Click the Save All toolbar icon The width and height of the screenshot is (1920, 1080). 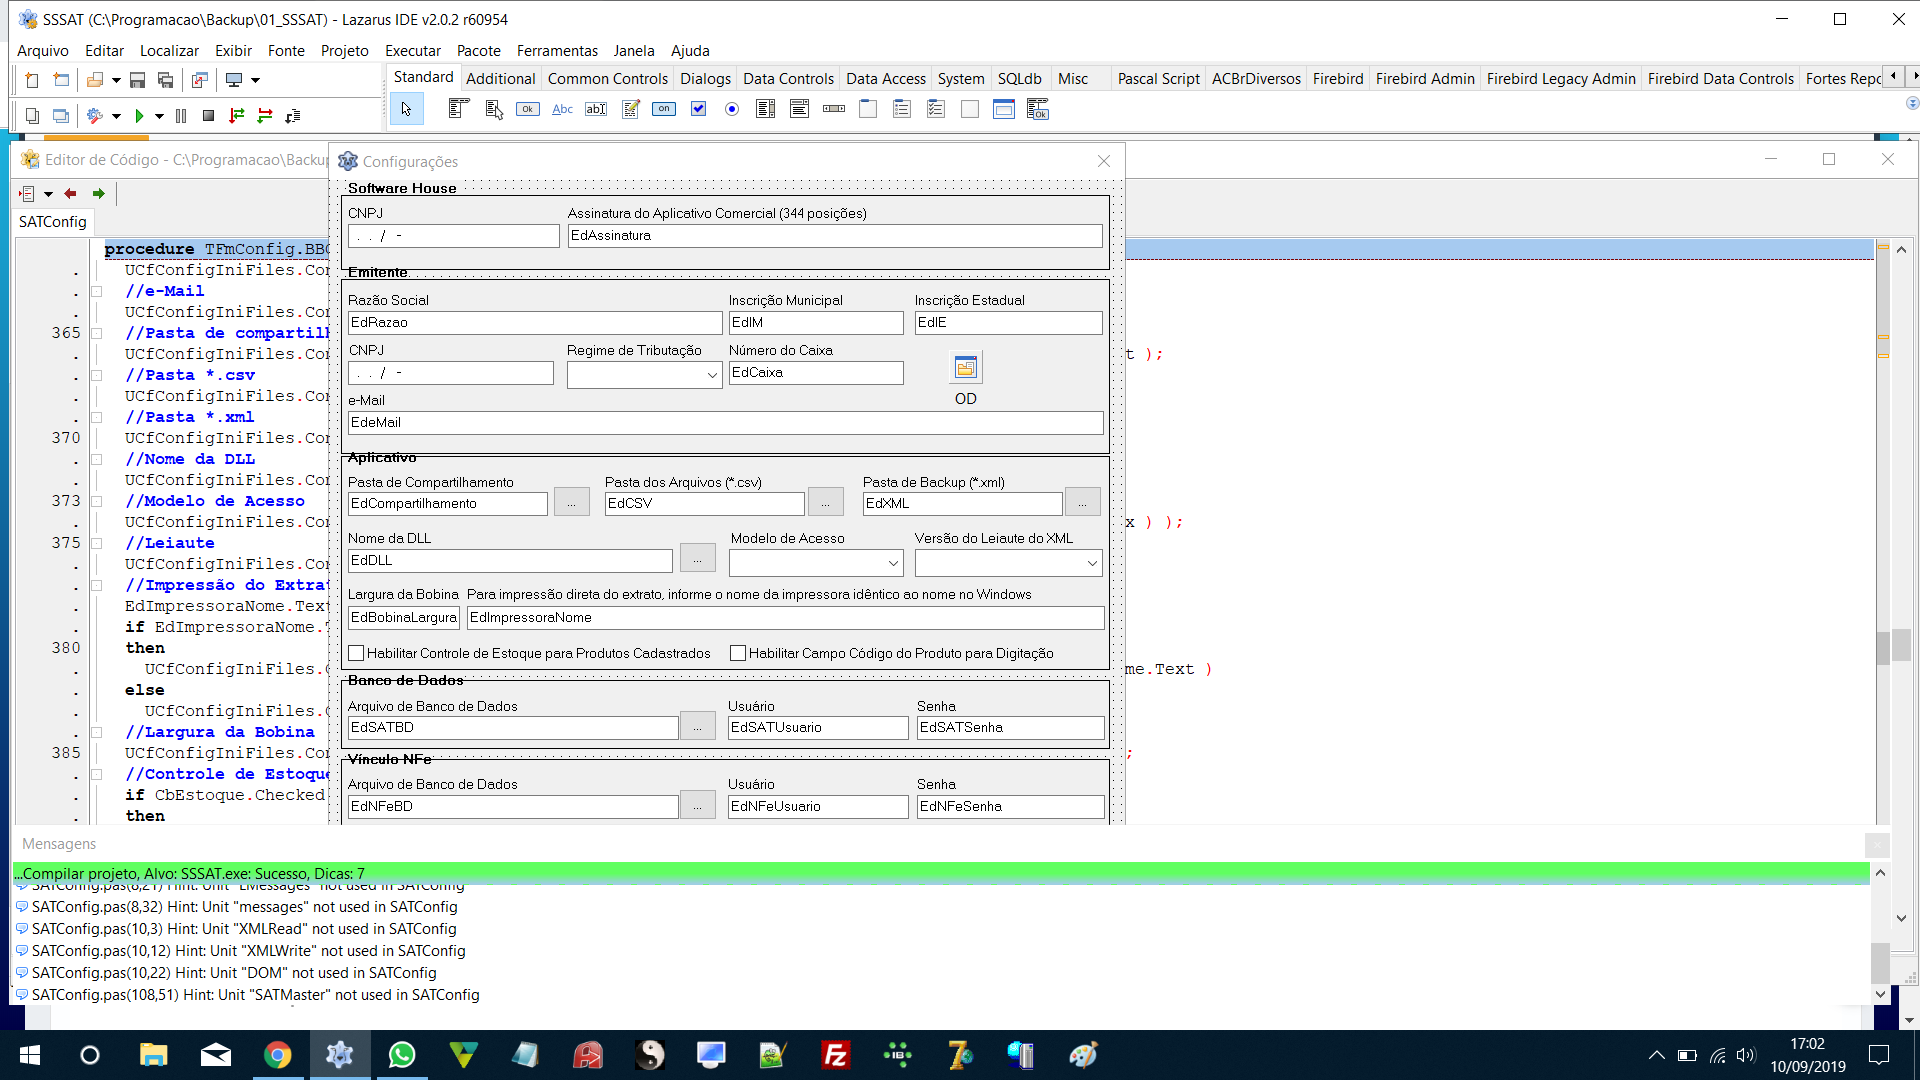[x=166, y=80]
